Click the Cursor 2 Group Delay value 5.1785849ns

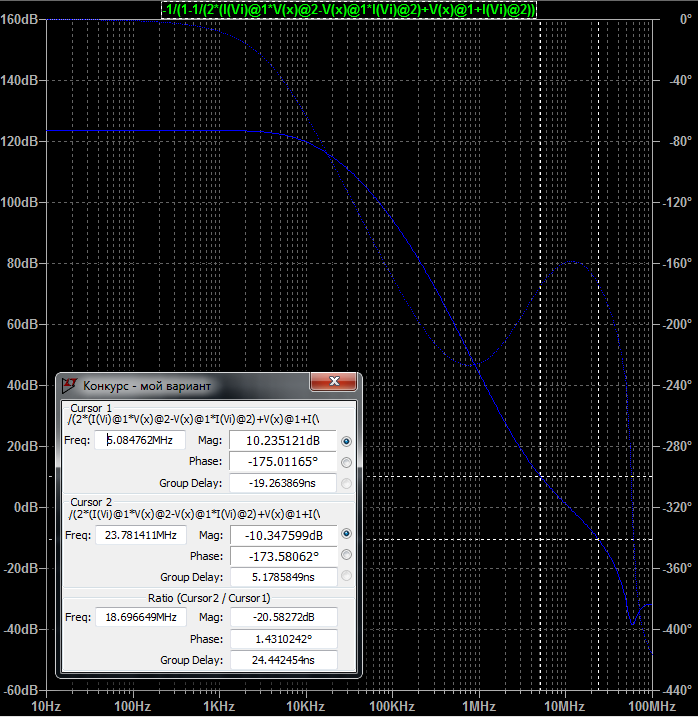click(x=284, y=577)
